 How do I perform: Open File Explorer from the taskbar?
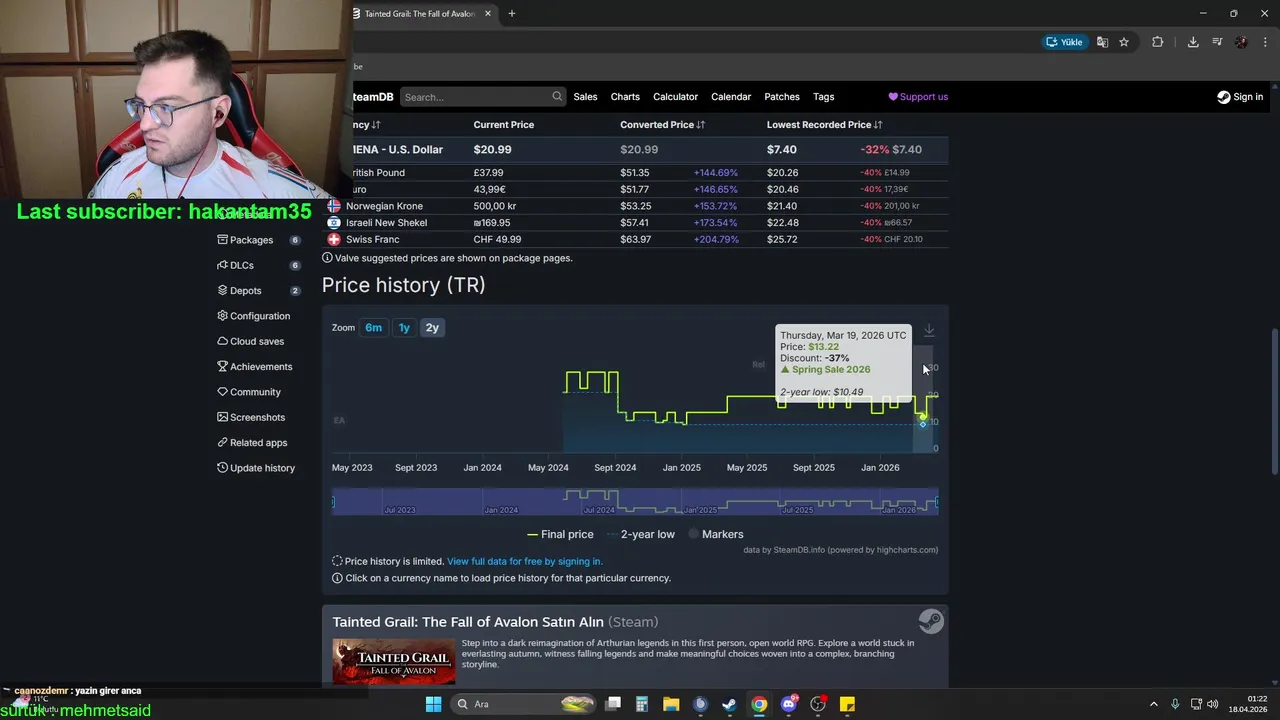(x=671, y=704)
